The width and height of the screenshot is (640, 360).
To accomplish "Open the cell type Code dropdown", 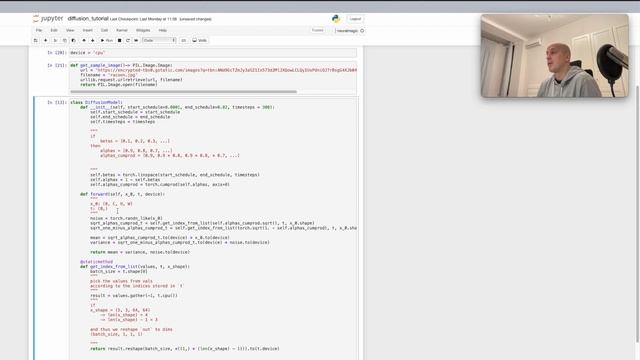I will [x=159, y=40].
